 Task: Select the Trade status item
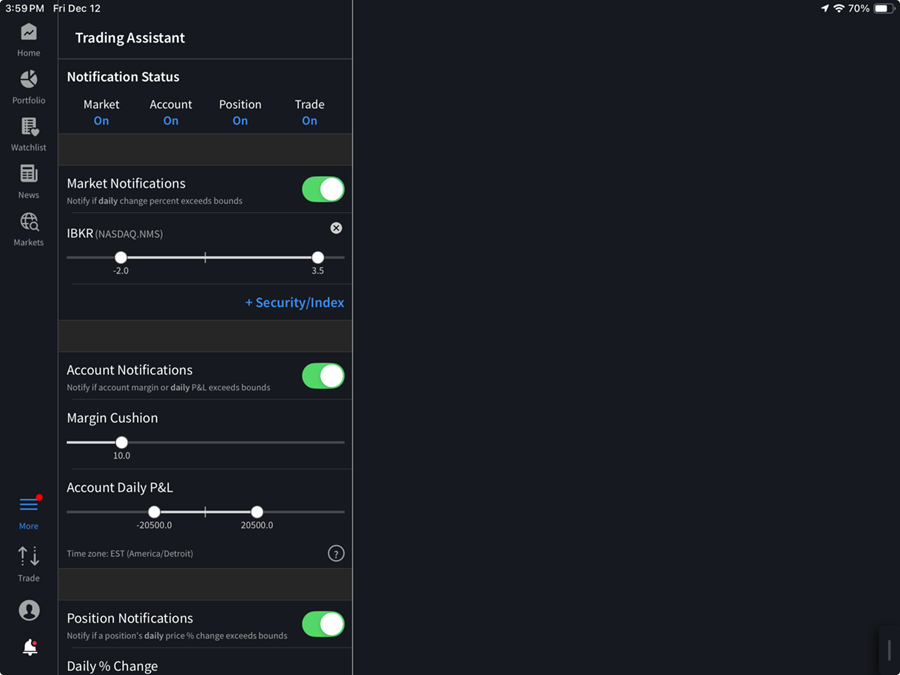point(309,112)
